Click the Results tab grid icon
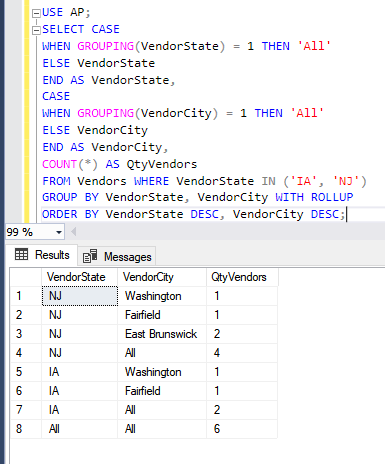Image resolution: width=385 pixels, height=464 pixels. (x=22, y=255)
